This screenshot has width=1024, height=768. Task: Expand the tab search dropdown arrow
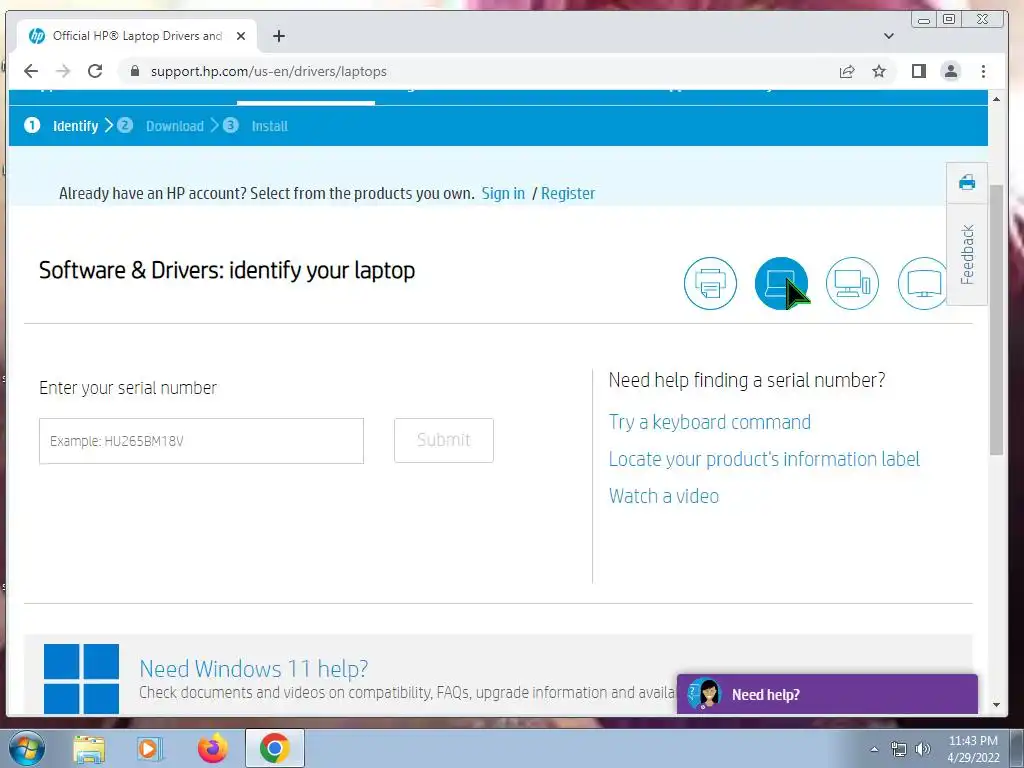(889, 36)
